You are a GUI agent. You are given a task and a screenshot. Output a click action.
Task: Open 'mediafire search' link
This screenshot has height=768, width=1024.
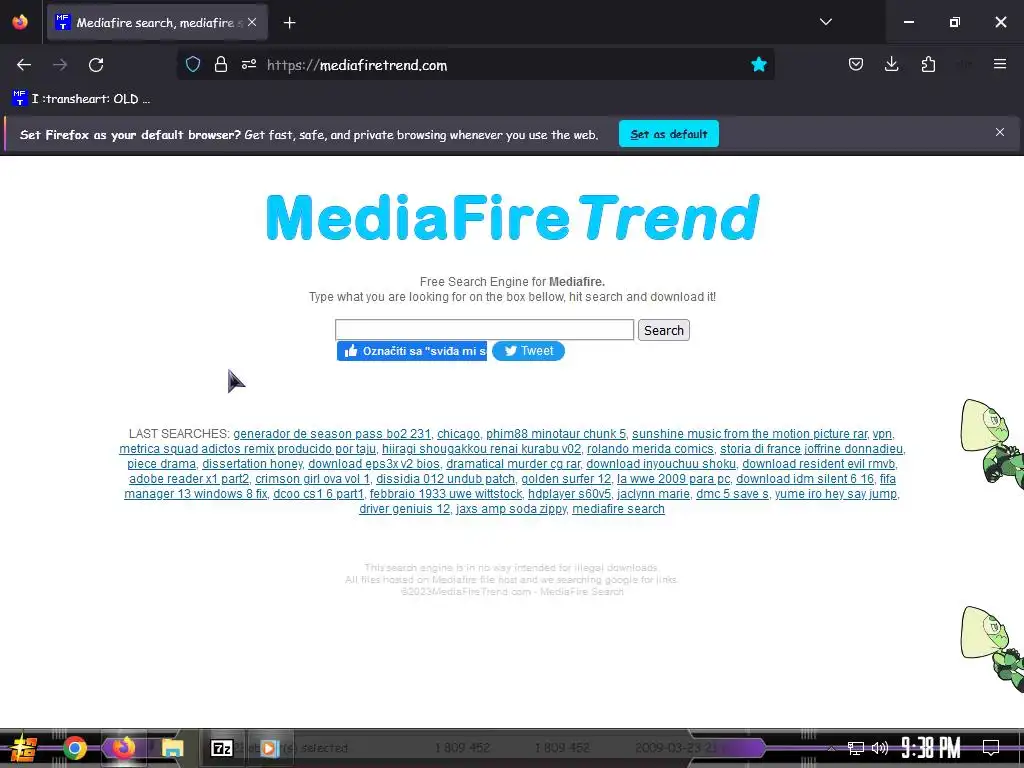tap(618, 509)
